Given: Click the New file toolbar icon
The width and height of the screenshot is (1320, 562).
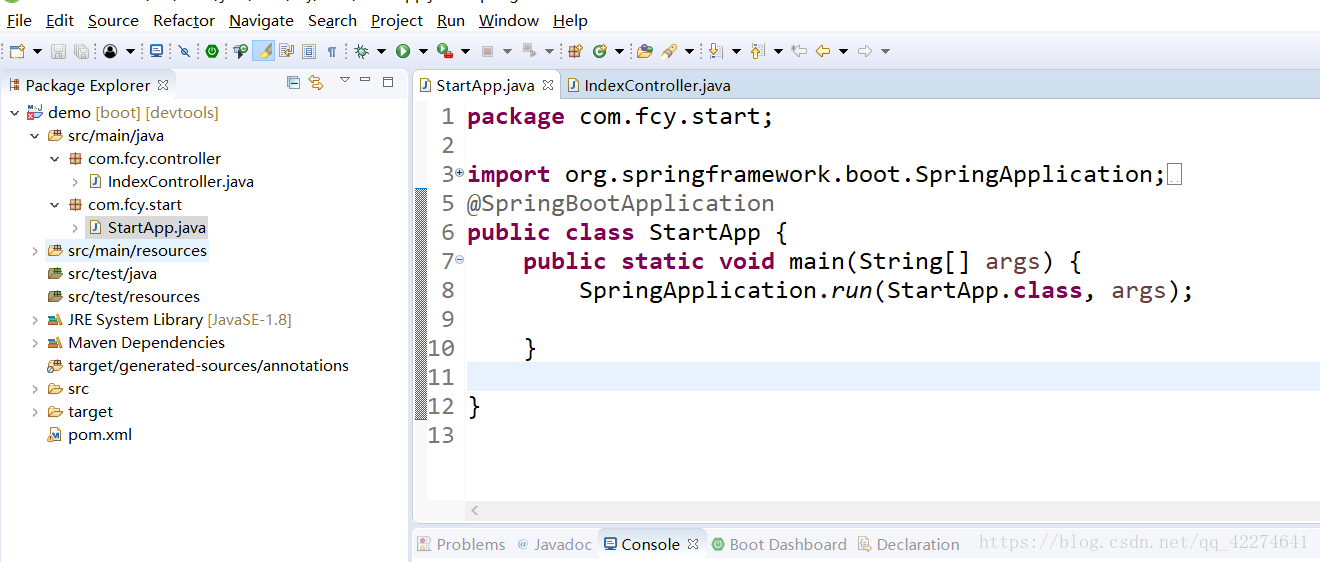Looking at the screenshot, I should 17,51.
